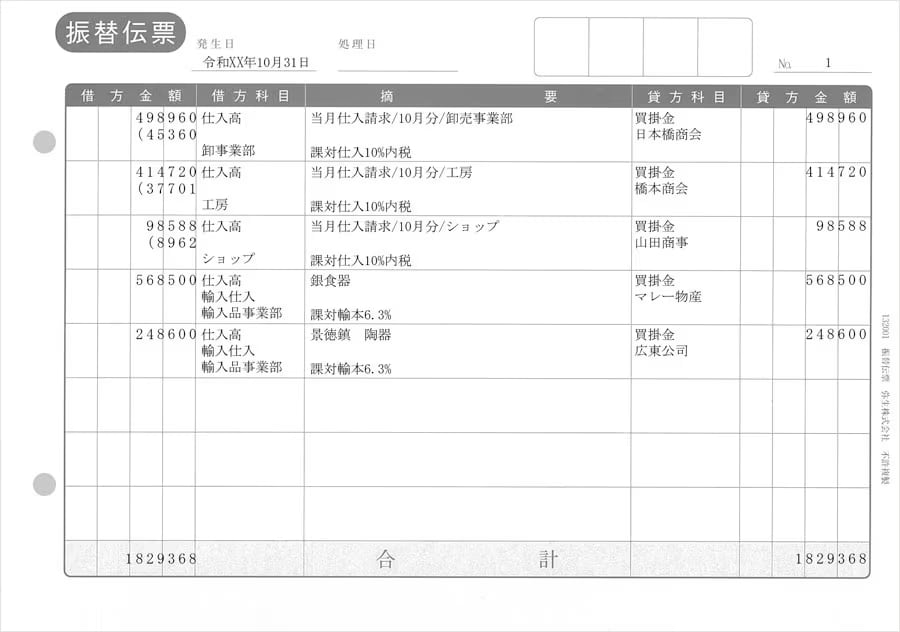The height and width of the screenshot is (632, 900).
Task: Select the tax figure (37701
Action: (166, 188)
